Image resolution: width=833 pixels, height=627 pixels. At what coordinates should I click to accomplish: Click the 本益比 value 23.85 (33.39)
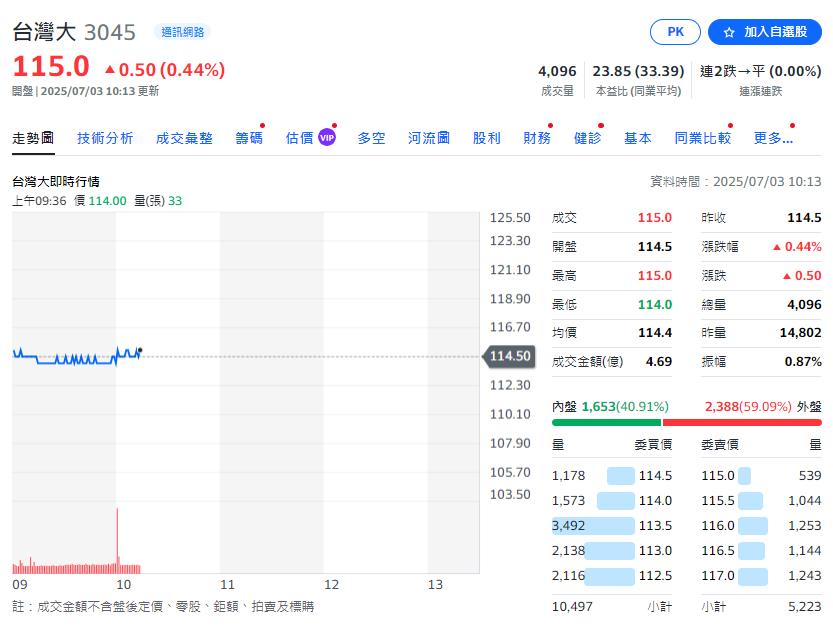tap(638, 71)
